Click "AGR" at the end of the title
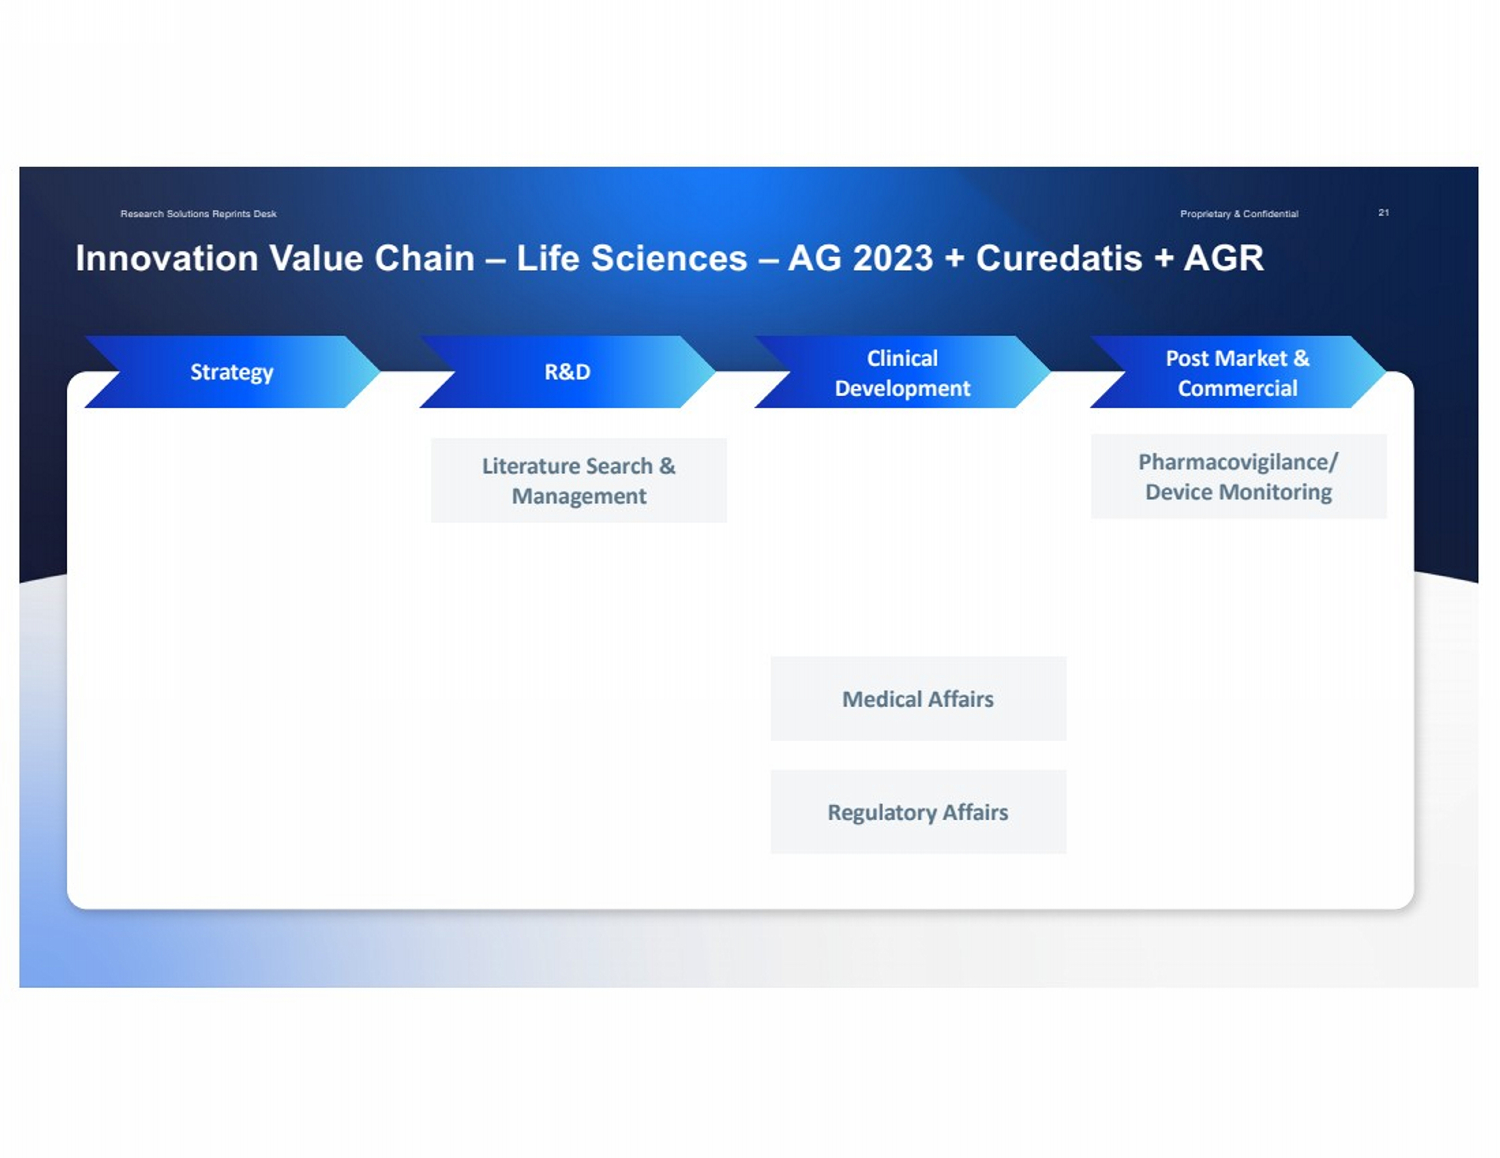The image size is (1500, 1158). 1224,258
